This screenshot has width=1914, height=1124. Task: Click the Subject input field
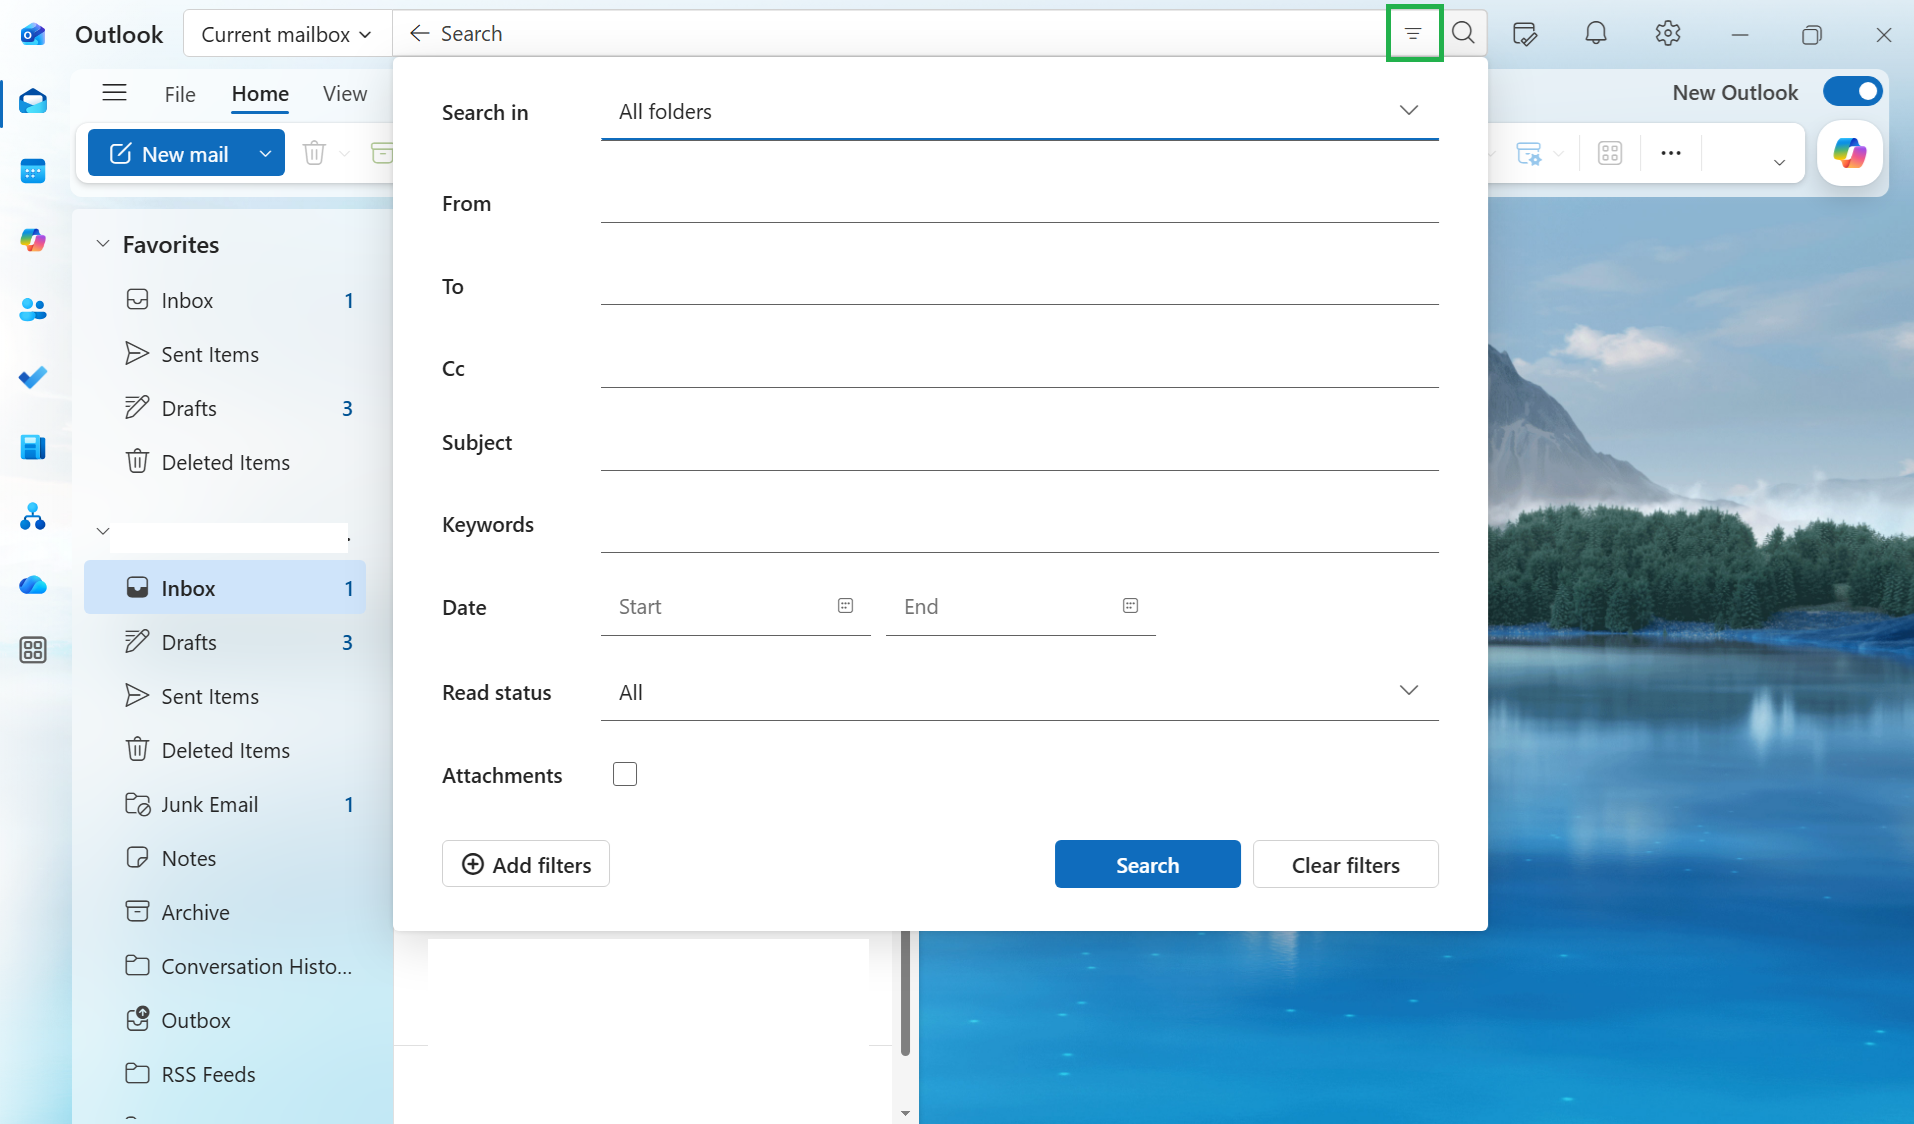1020,449
